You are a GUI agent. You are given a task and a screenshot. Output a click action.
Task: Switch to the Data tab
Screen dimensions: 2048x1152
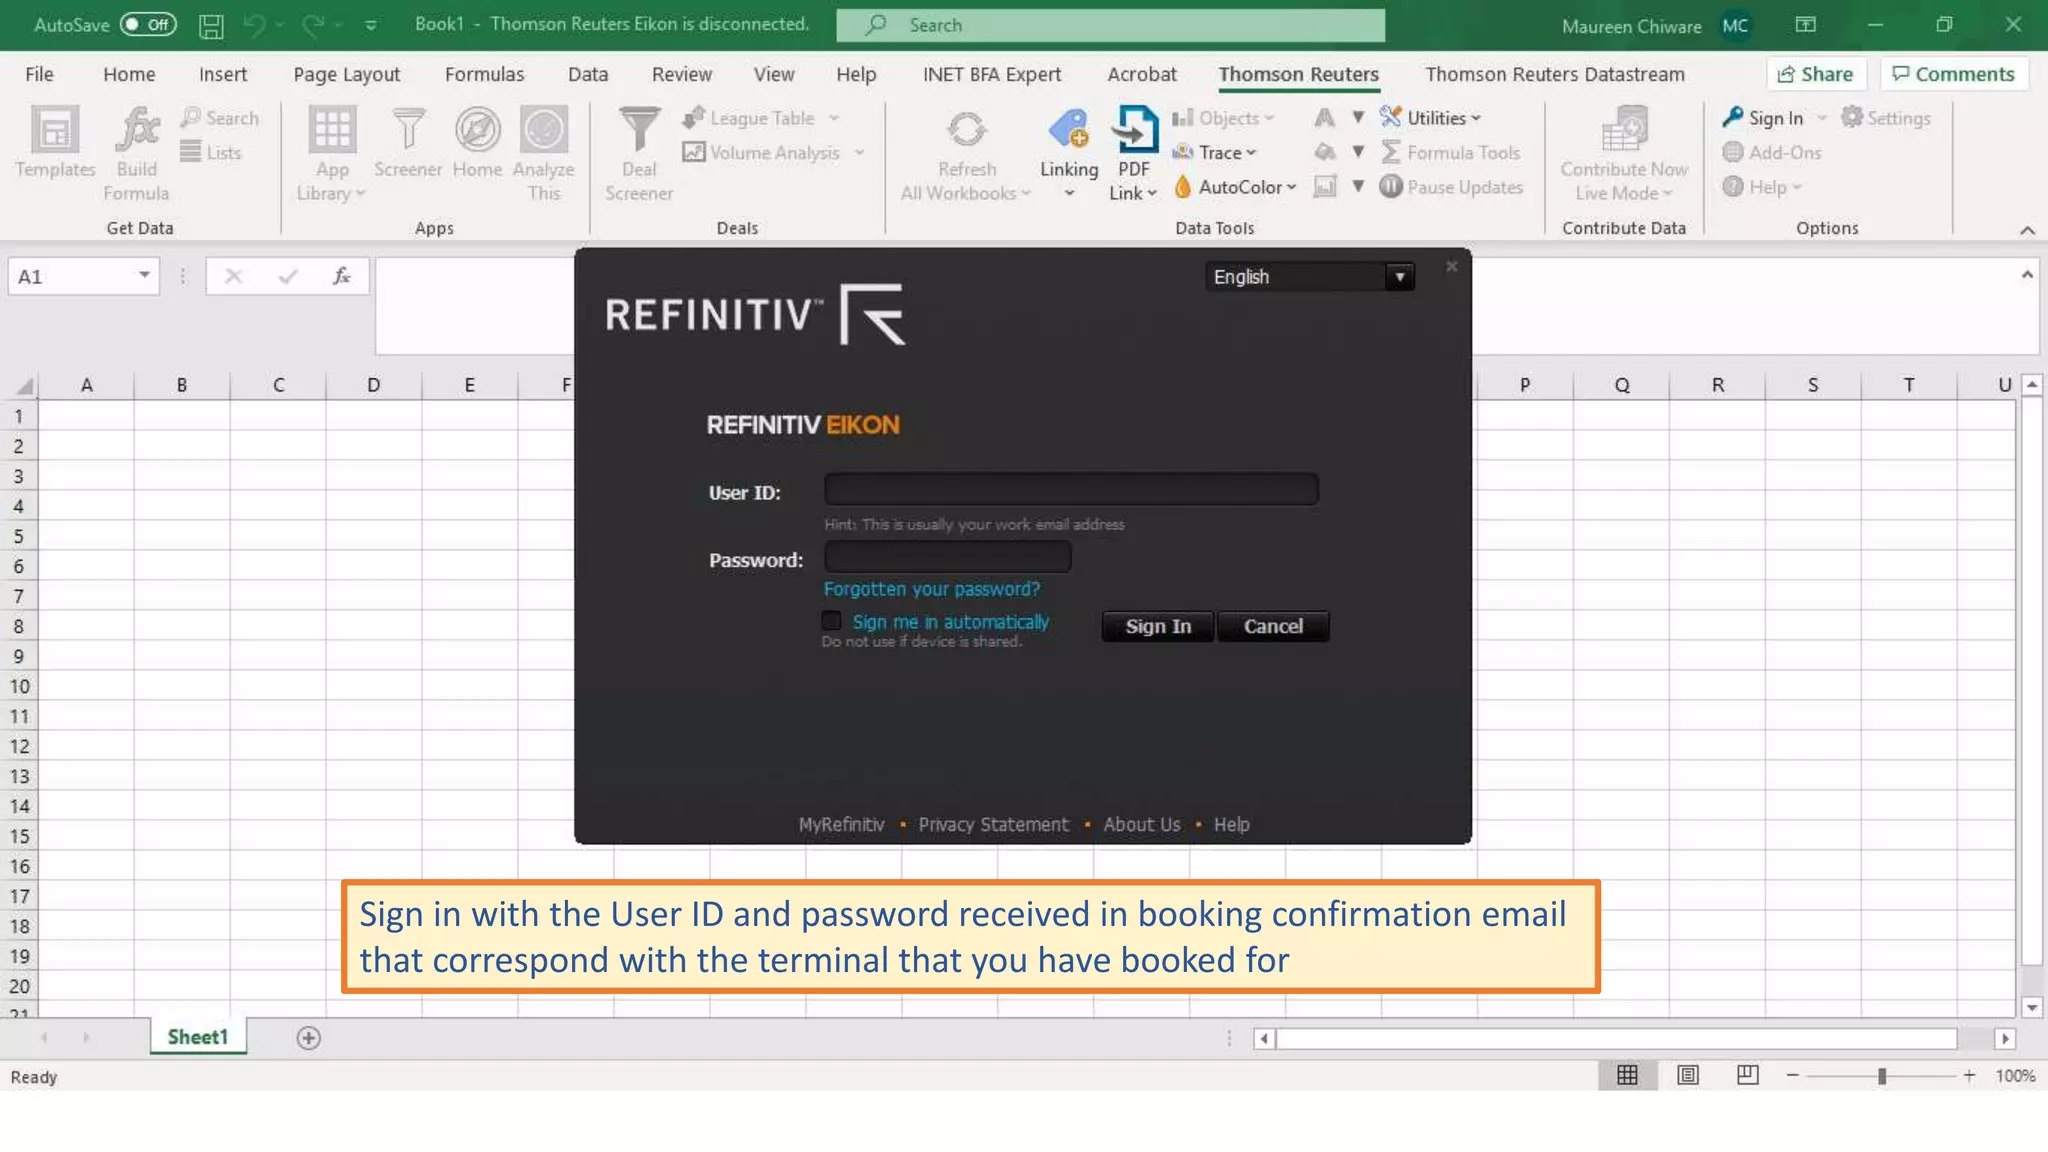pos(588,74)
